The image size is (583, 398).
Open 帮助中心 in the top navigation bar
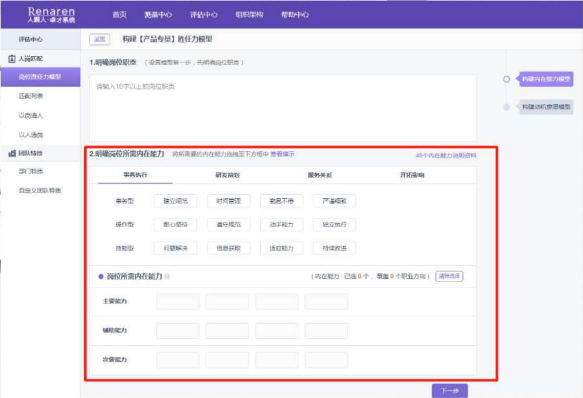(x=294, y=15)
